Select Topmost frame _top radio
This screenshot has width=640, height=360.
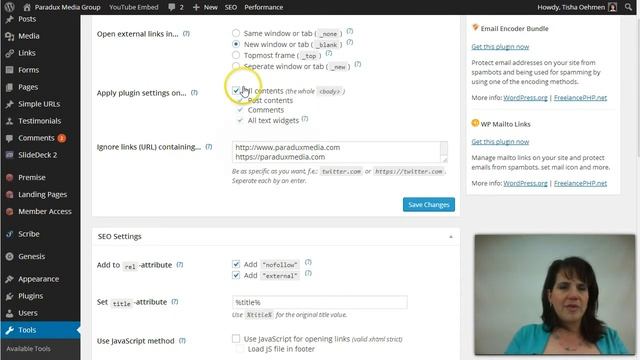[x=236, y=55]
